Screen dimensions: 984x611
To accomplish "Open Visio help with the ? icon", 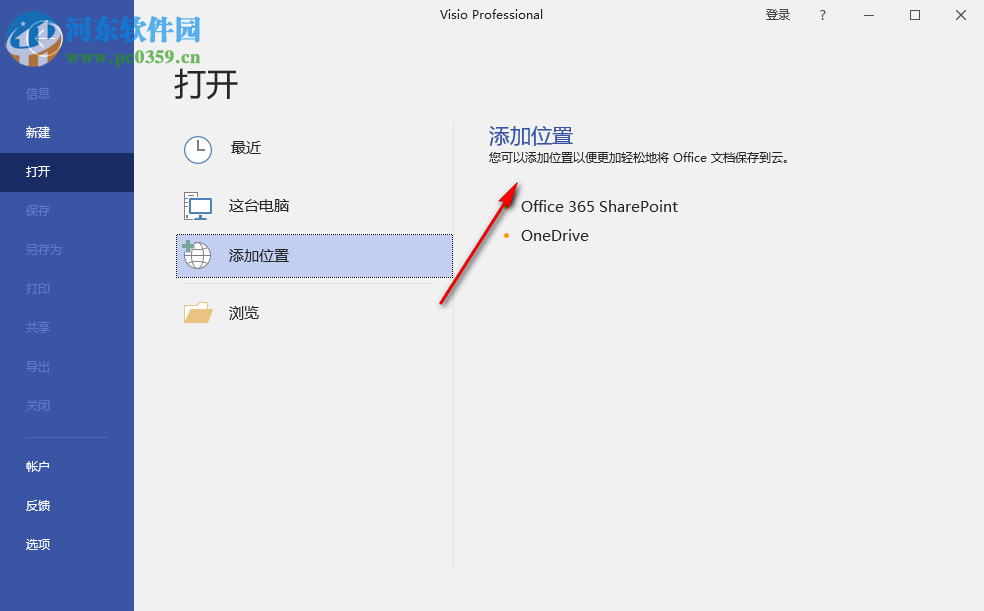I will coord(822,15).
